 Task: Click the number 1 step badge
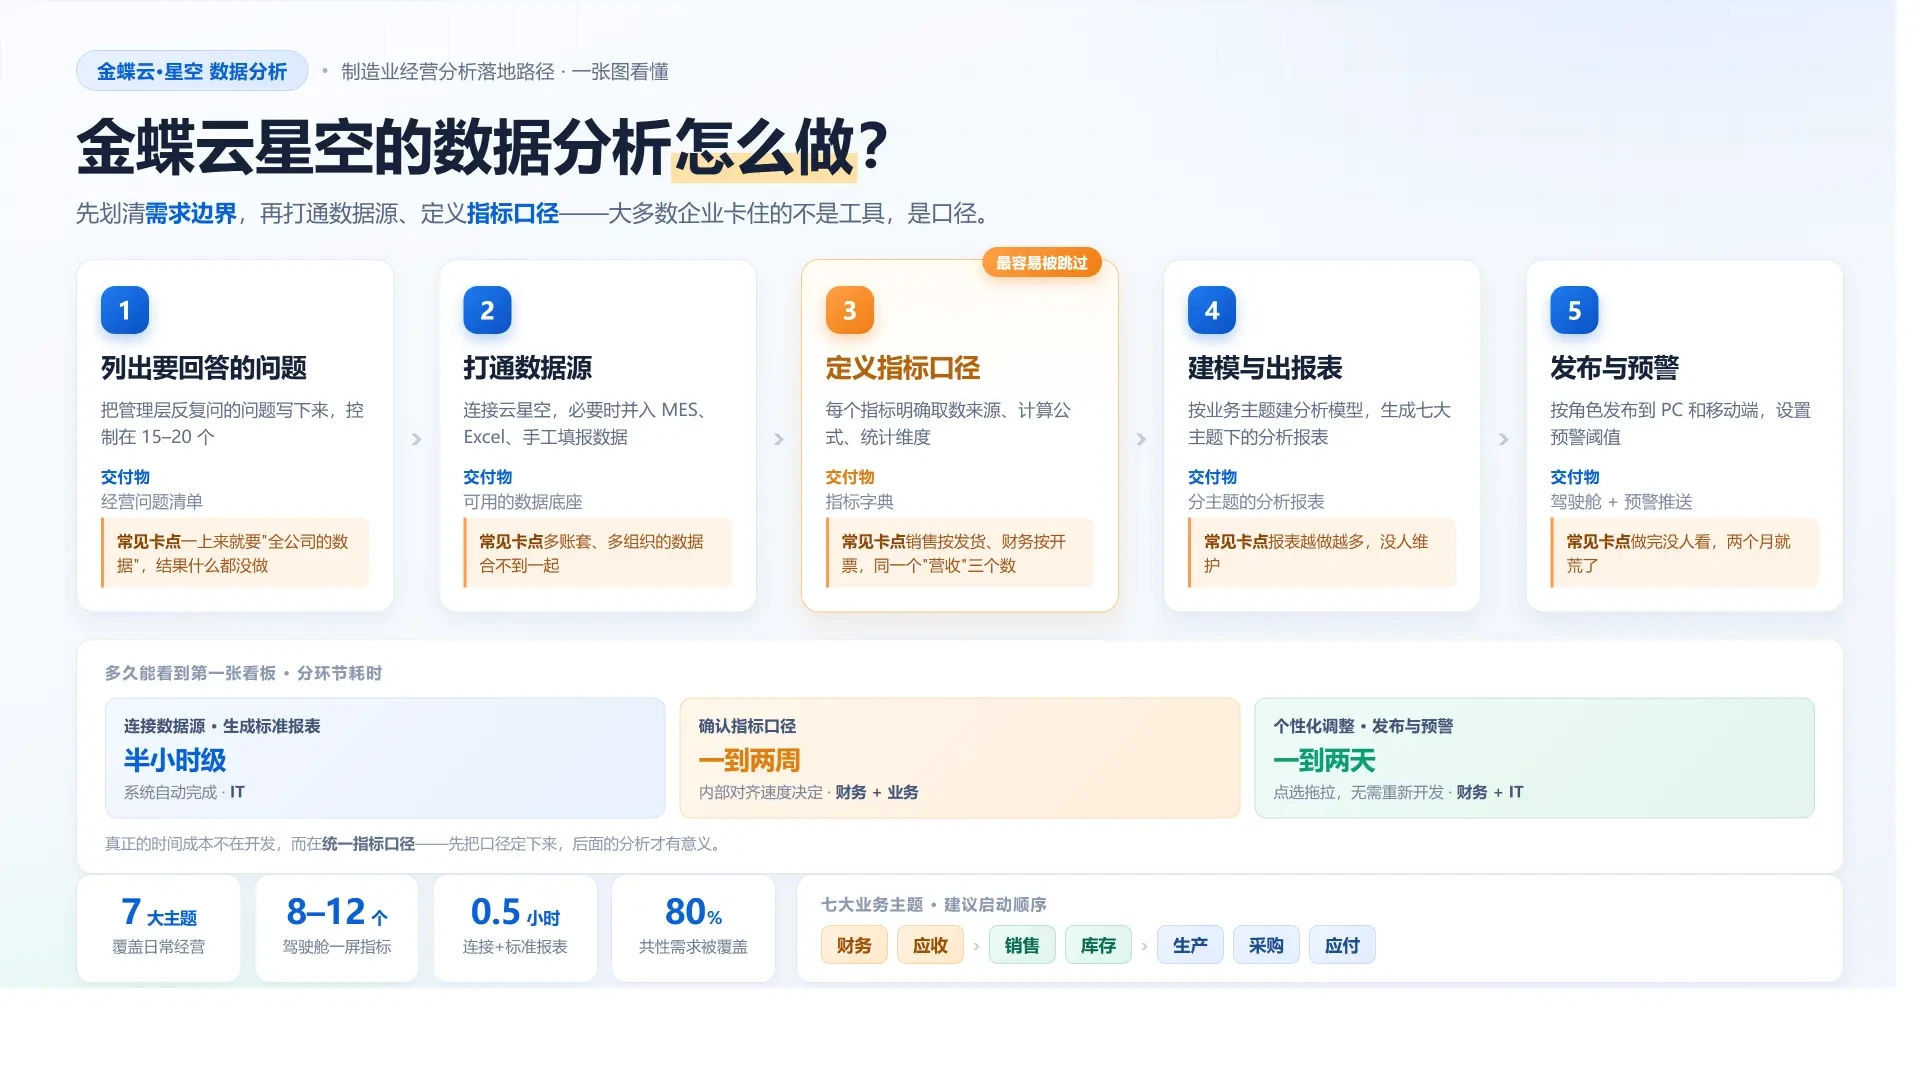[125, 310]
